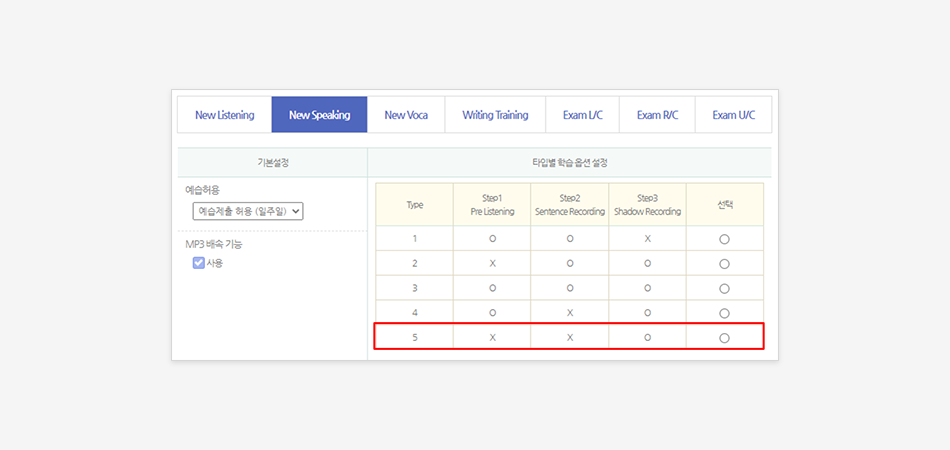Click the 예습허용 label
The height and width of the screenshot is (450, 950).
pos(202,190)
